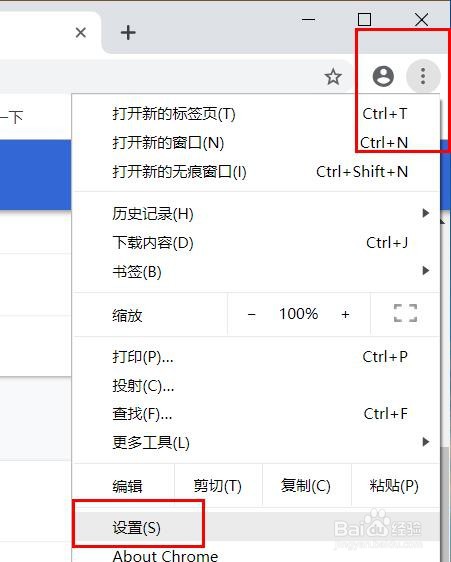This screenshot has height=562, width=451.
Task: Expand 更多工具(L) more tools submenu
Action: coord(256,442)
